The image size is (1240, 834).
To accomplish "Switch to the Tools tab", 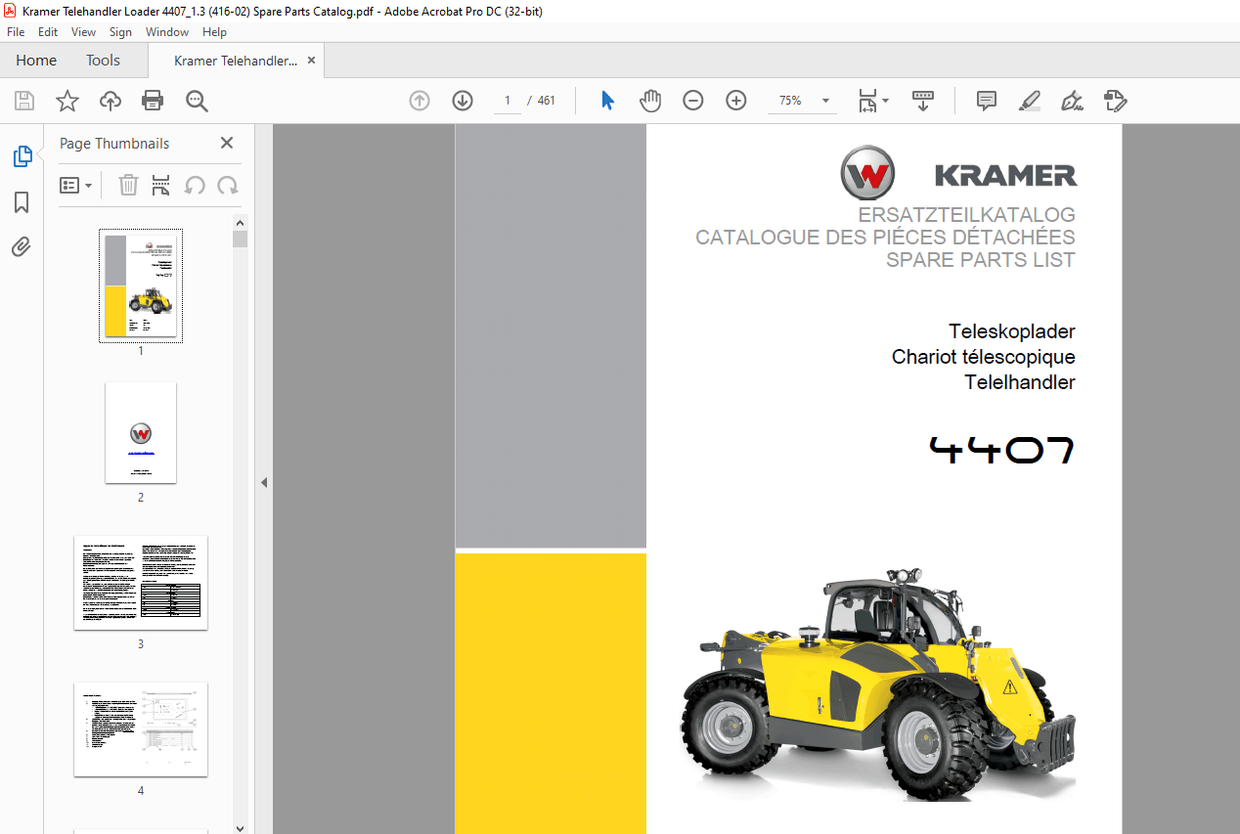I will pyautogui.click(x=102, y=60).
